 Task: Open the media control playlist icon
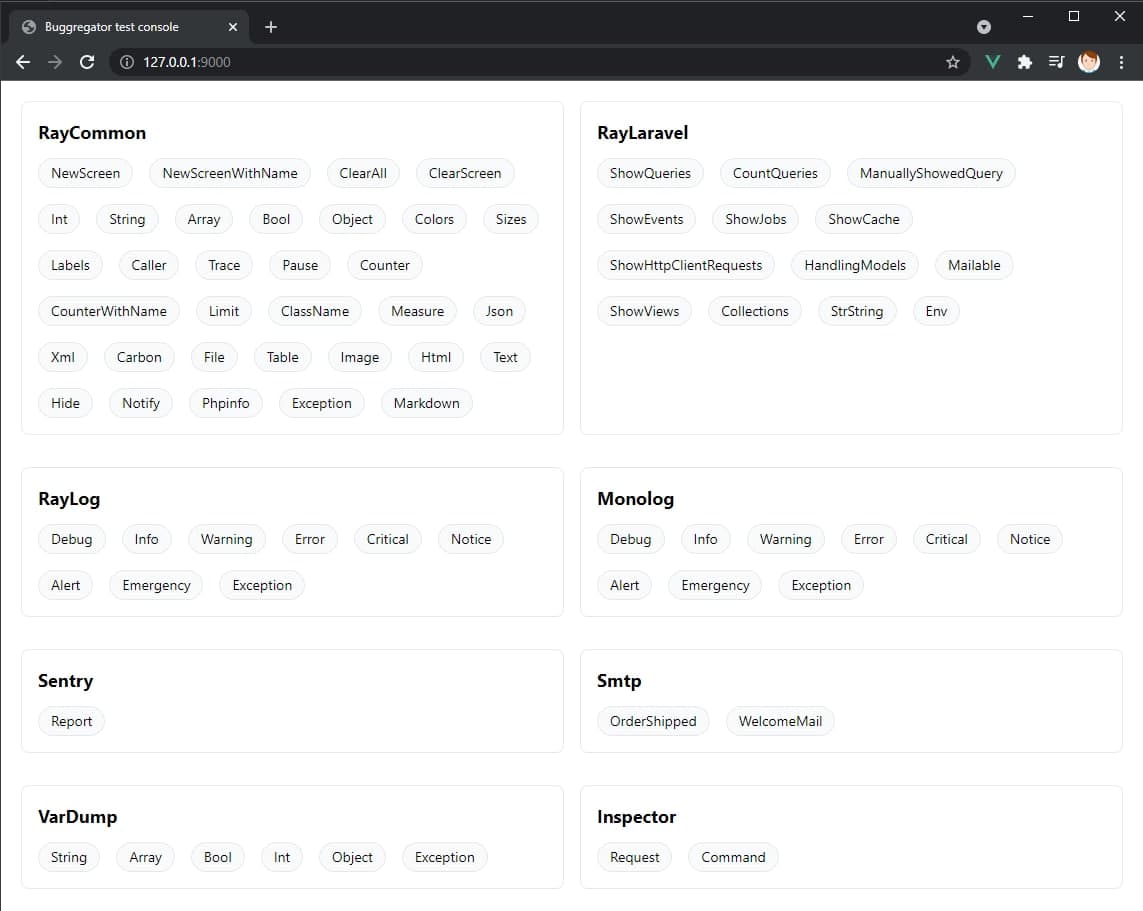[x=1056, y=62]
